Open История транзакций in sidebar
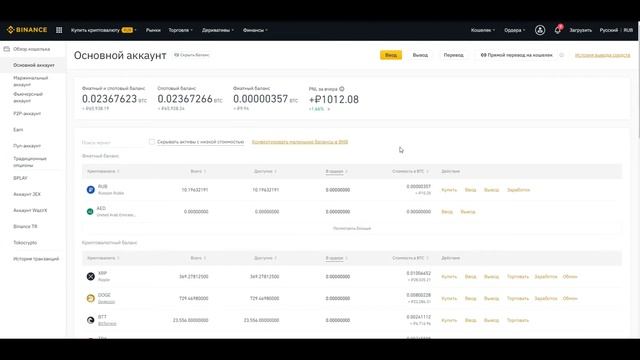Viewport: 640px width, 360px height. 36,259
